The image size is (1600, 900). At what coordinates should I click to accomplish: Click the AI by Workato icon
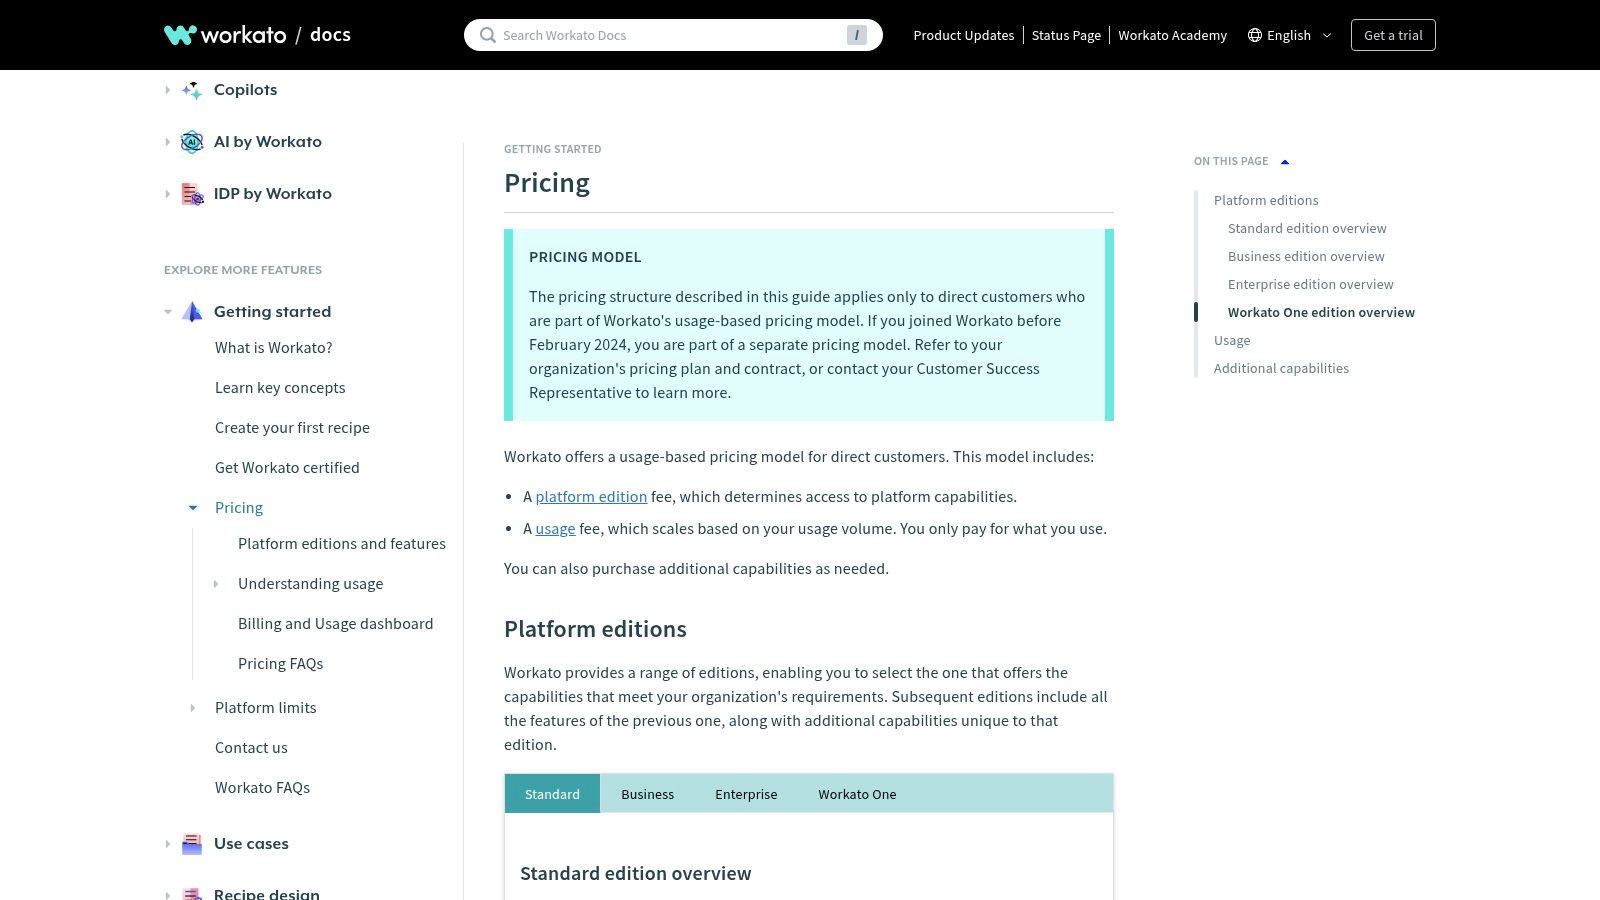pyautogui.click(x=191, y=141)
